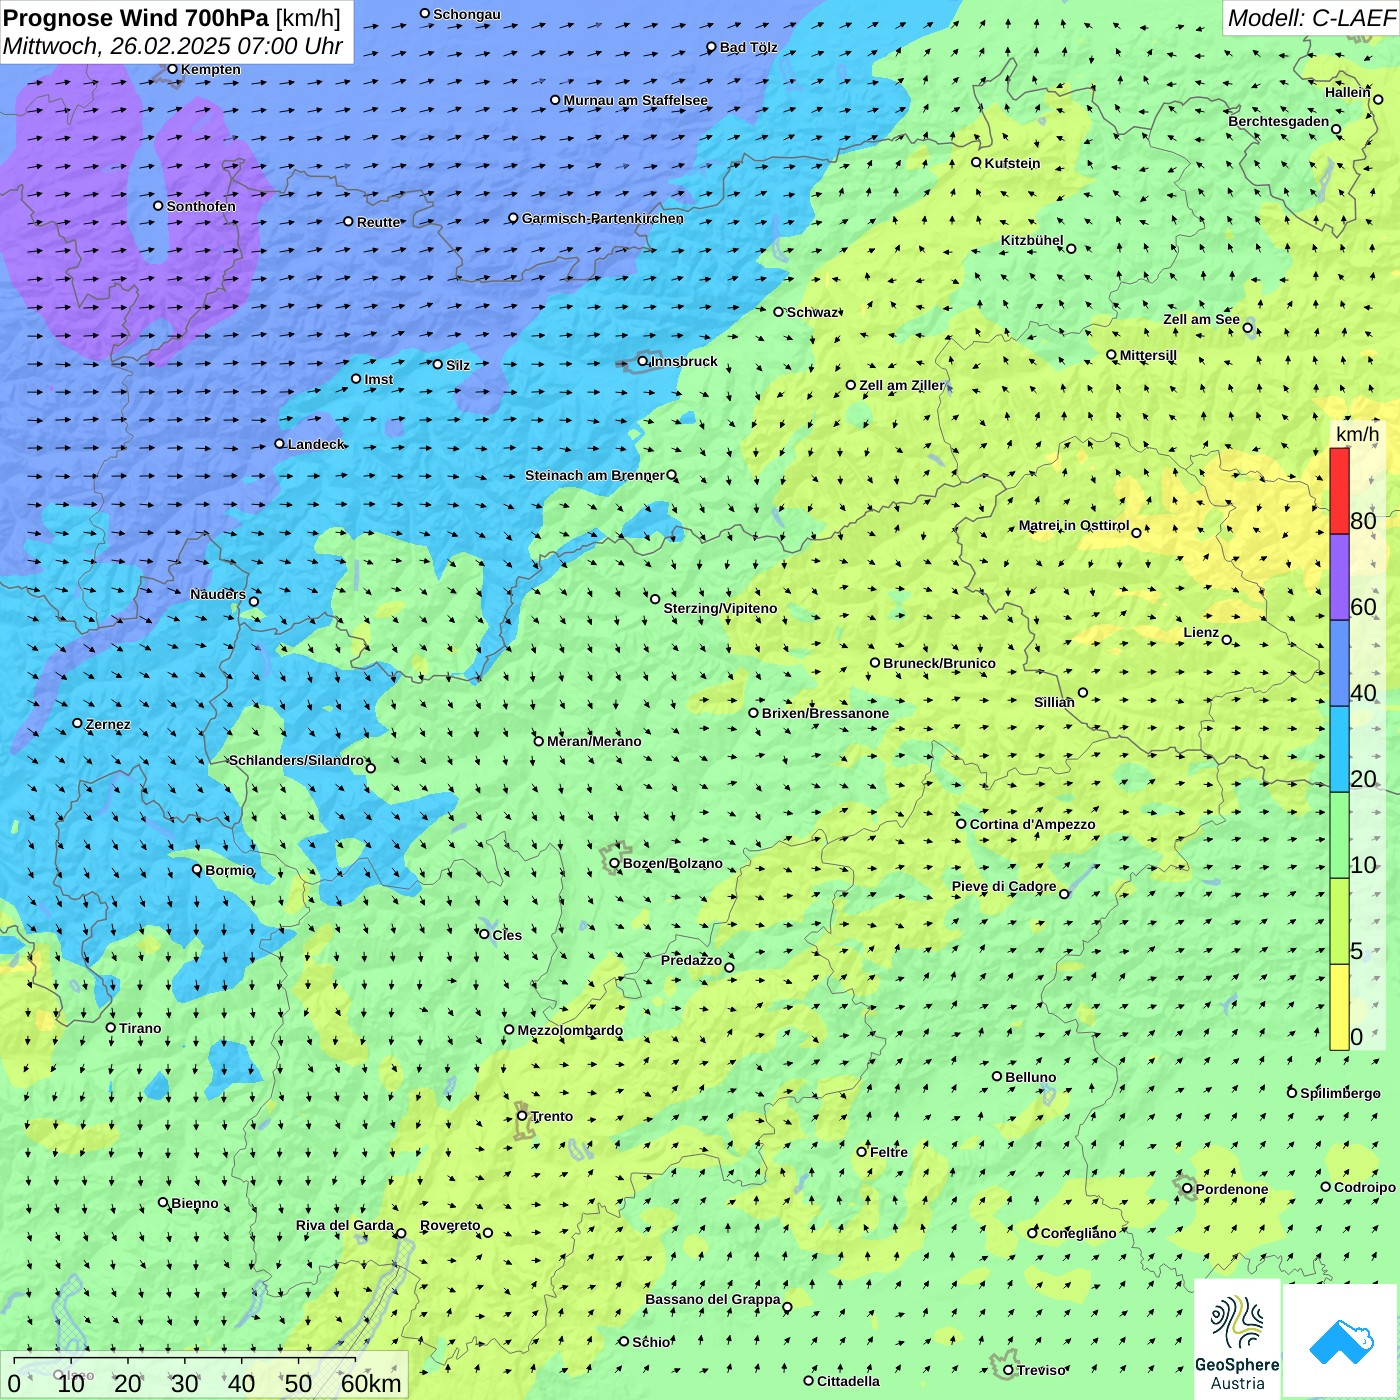
Task: Click the red segment of the wind legend
Action: pos(1339,491)
